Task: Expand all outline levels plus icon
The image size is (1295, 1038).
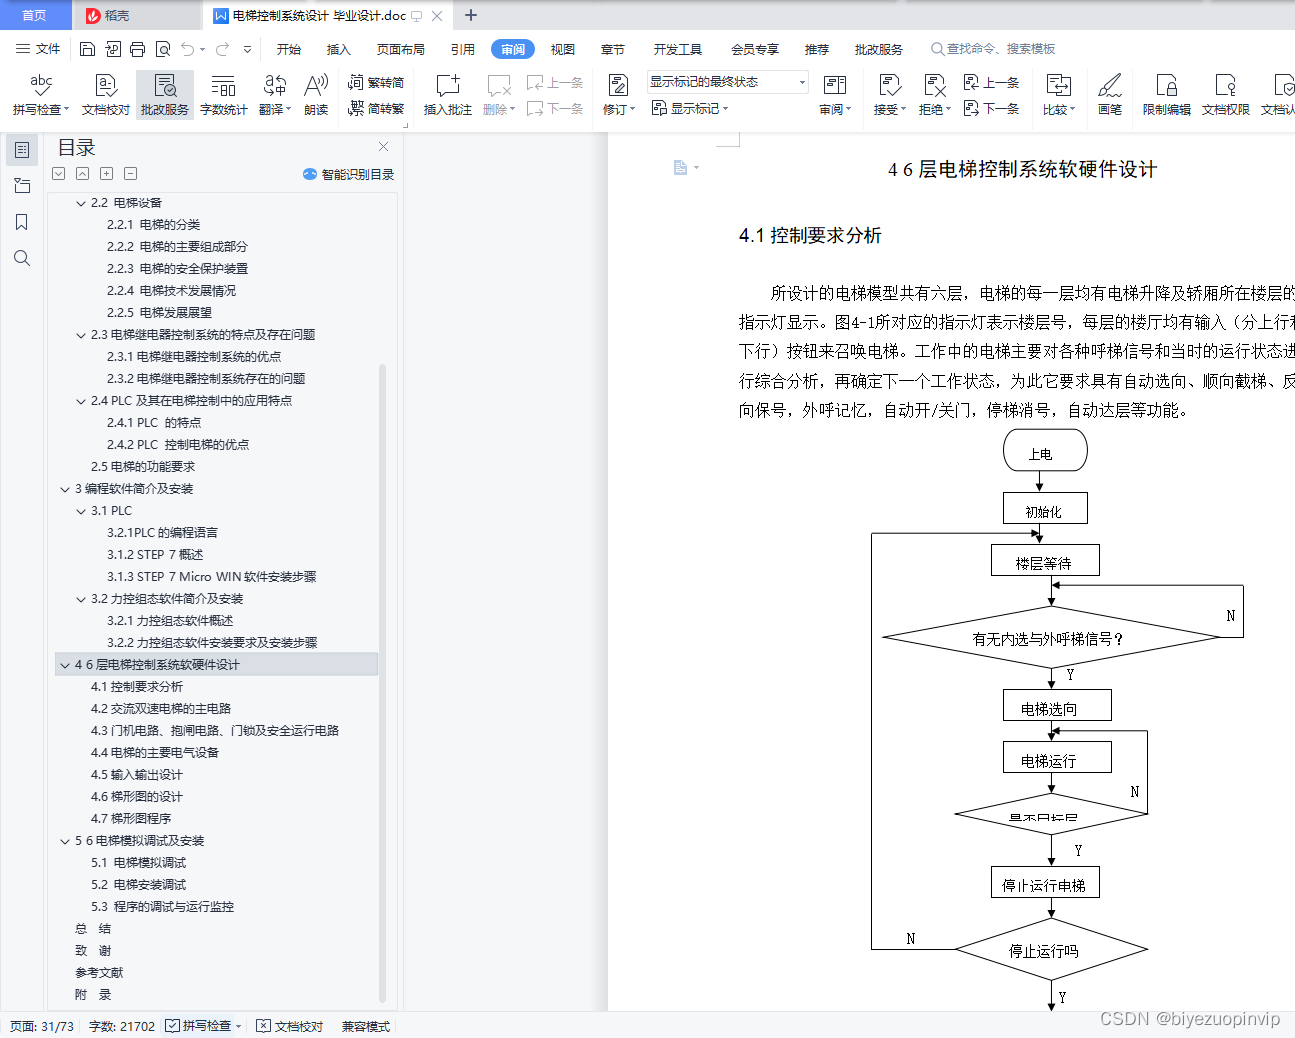Action: pyautogui.click(x=107, y=173)
